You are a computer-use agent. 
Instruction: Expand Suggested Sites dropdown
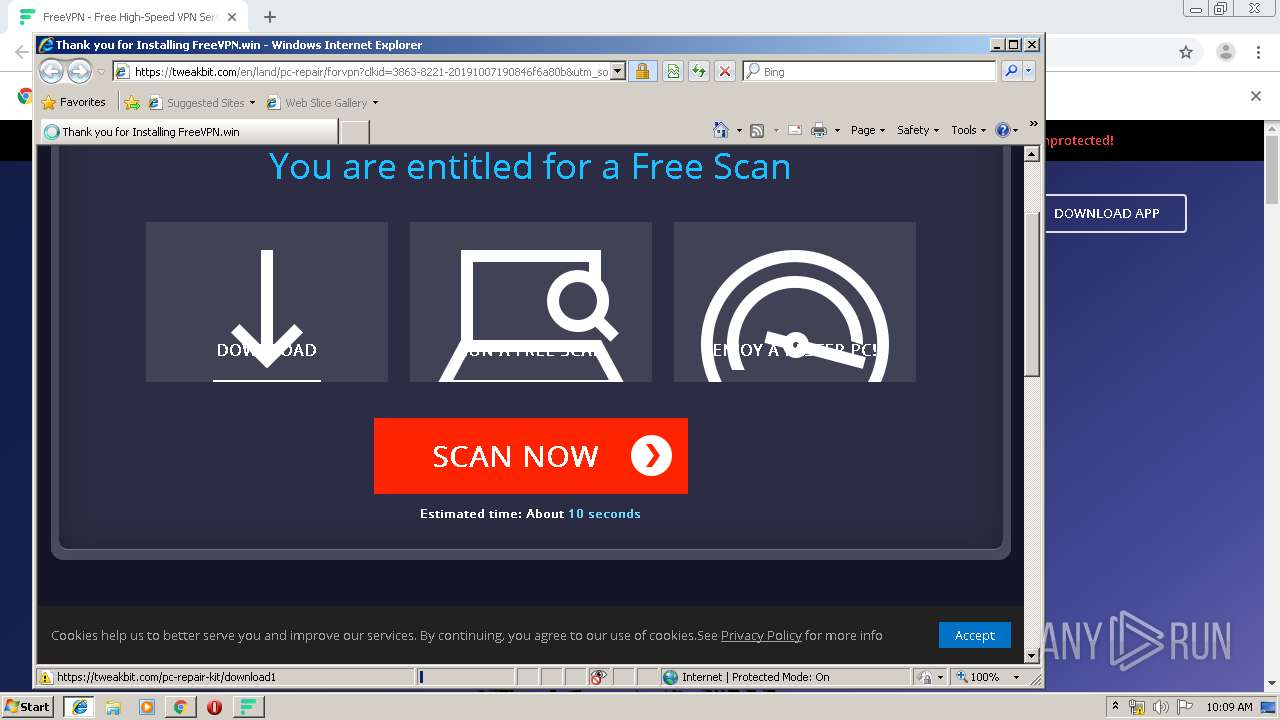click(x=252, y=103)
